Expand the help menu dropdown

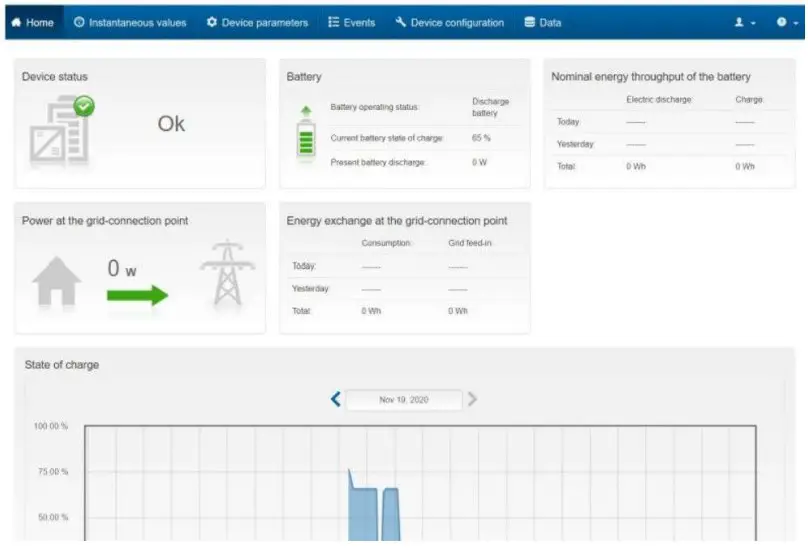coord(787,23)
